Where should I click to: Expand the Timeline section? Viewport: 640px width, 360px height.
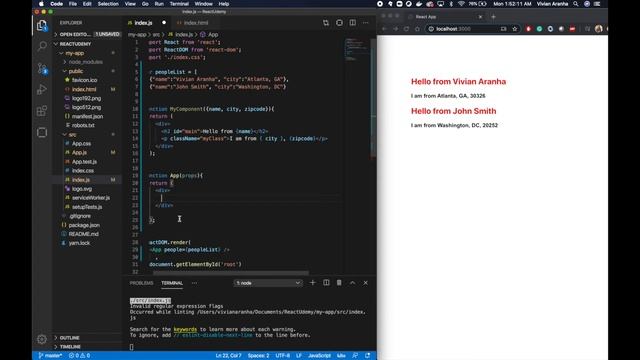87,347
